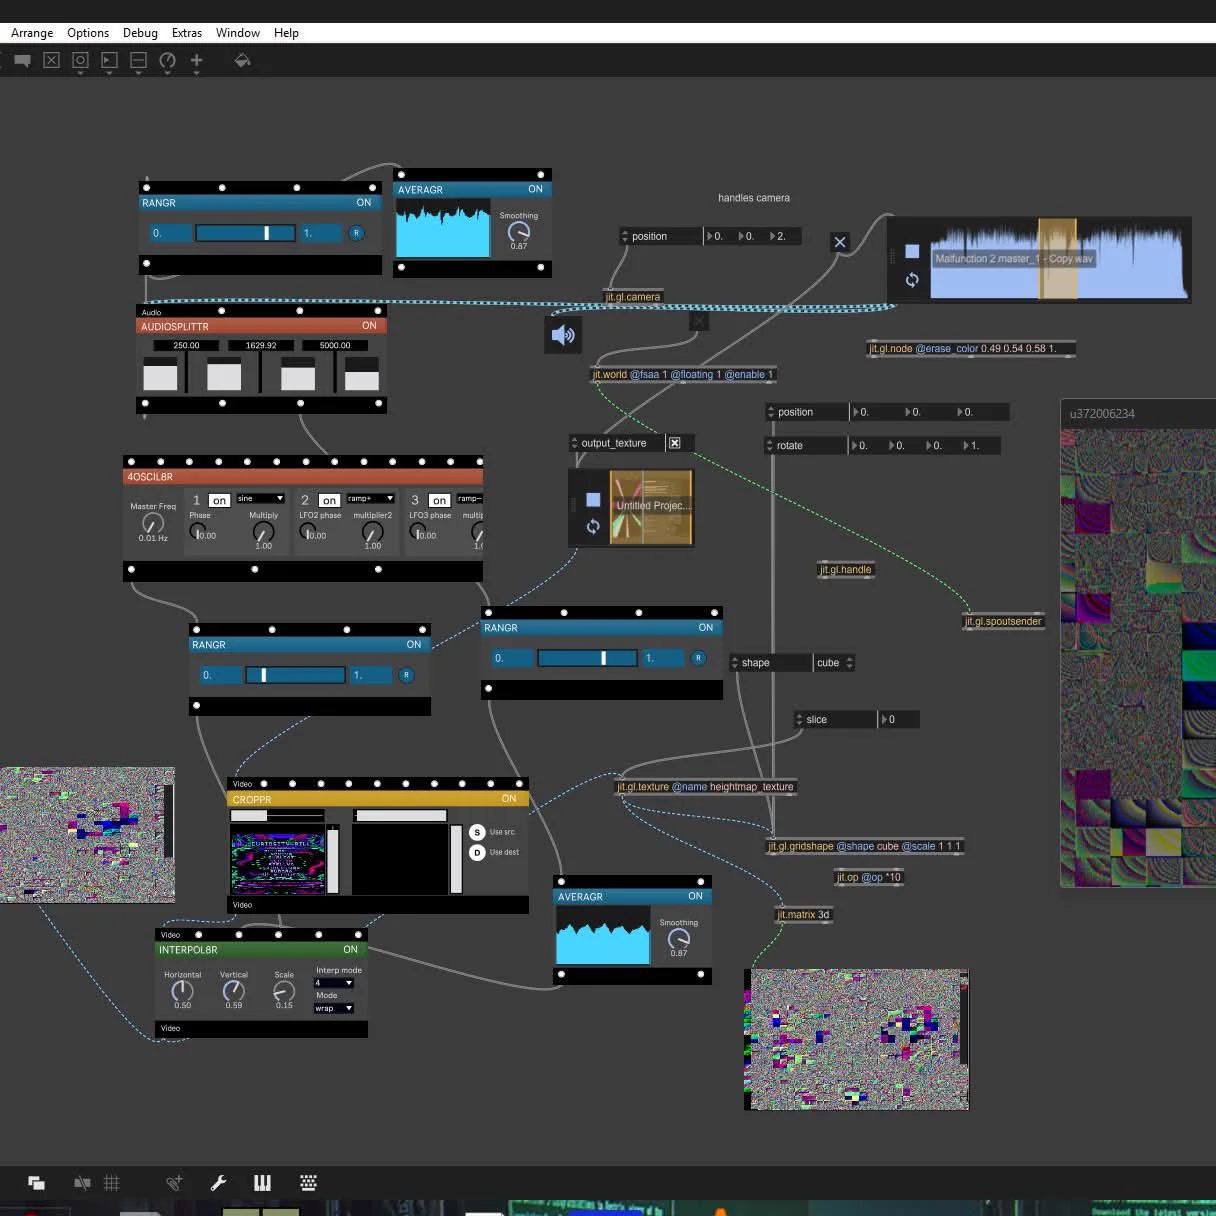Viewport: 1216px width, 1216px height.
Task: Toggle patcher lock icon in bottom toolbar
Action: 83,1183
